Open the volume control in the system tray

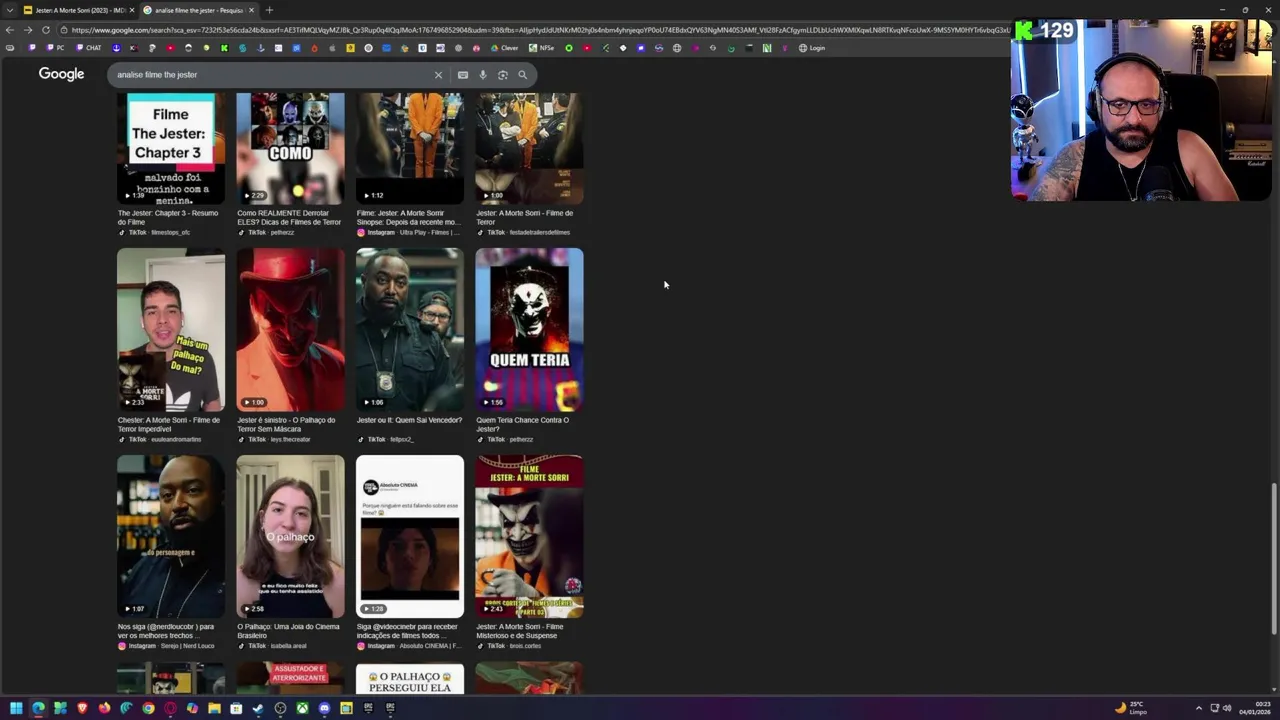point(1228,709)
